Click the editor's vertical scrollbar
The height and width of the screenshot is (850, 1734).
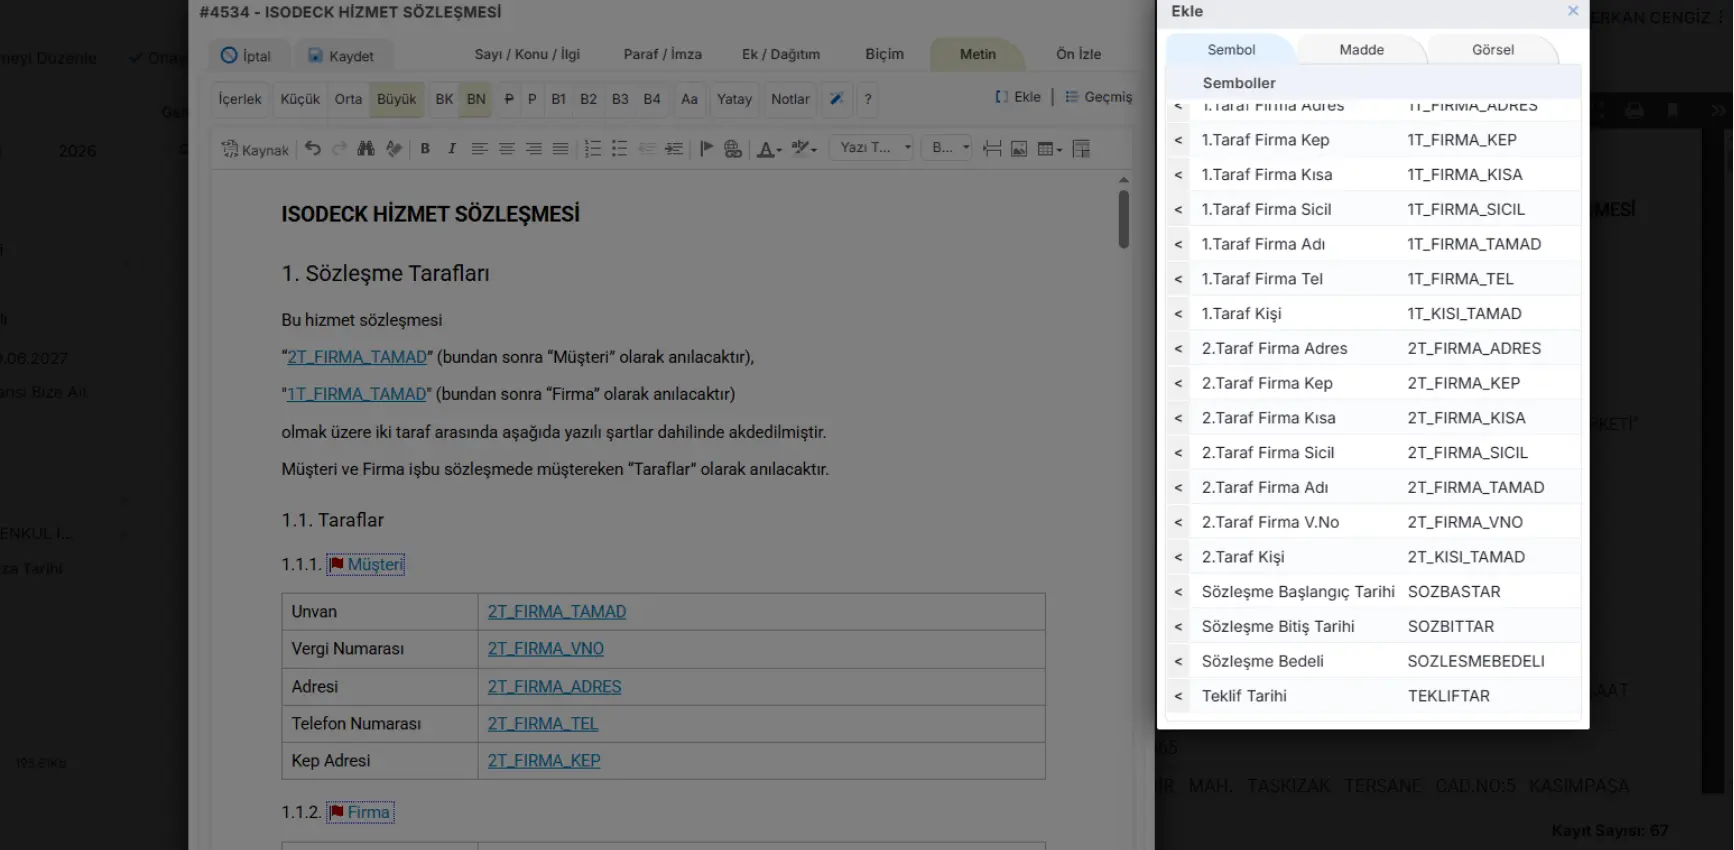1124,217
